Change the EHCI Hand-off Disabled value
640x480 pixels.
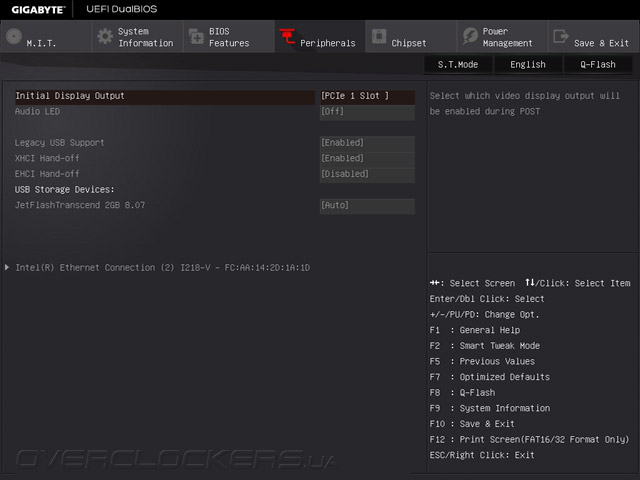[x=367, y=174]
